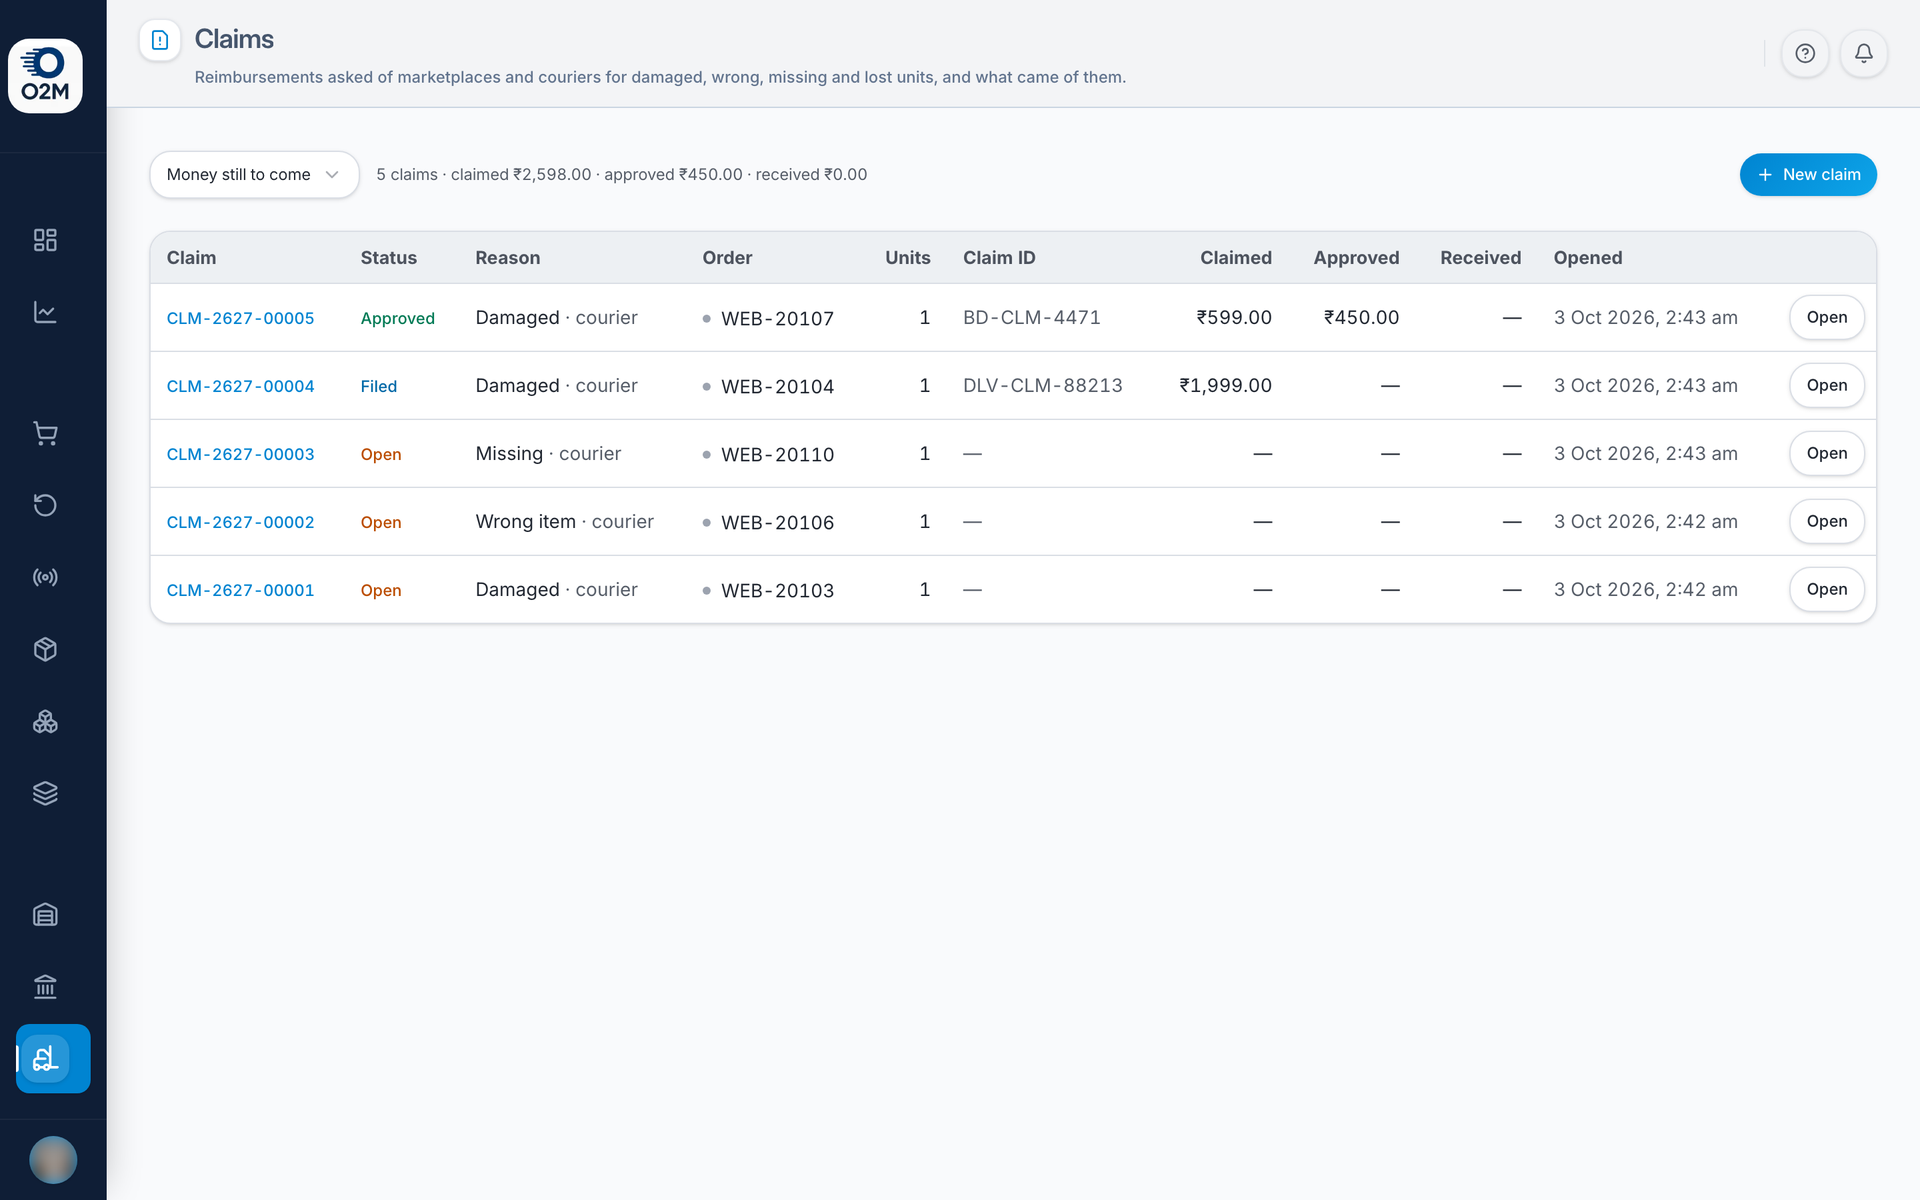The width and height of the screenshot is (1920, 1200).
Task: Click the New claim button
Action: pyautogui.click(x=1808, y=175)
